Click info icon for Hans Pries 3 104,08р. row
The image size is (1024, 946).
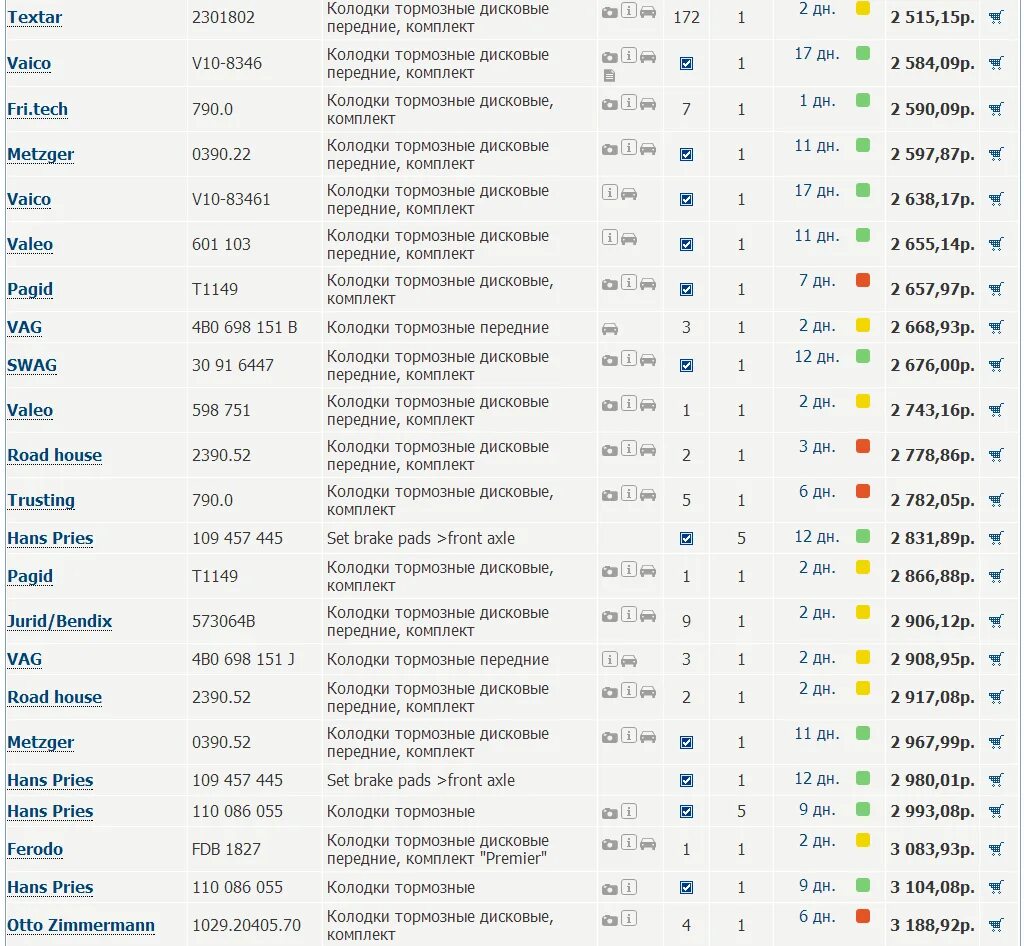pyautogui.click(x=628, y=887)
